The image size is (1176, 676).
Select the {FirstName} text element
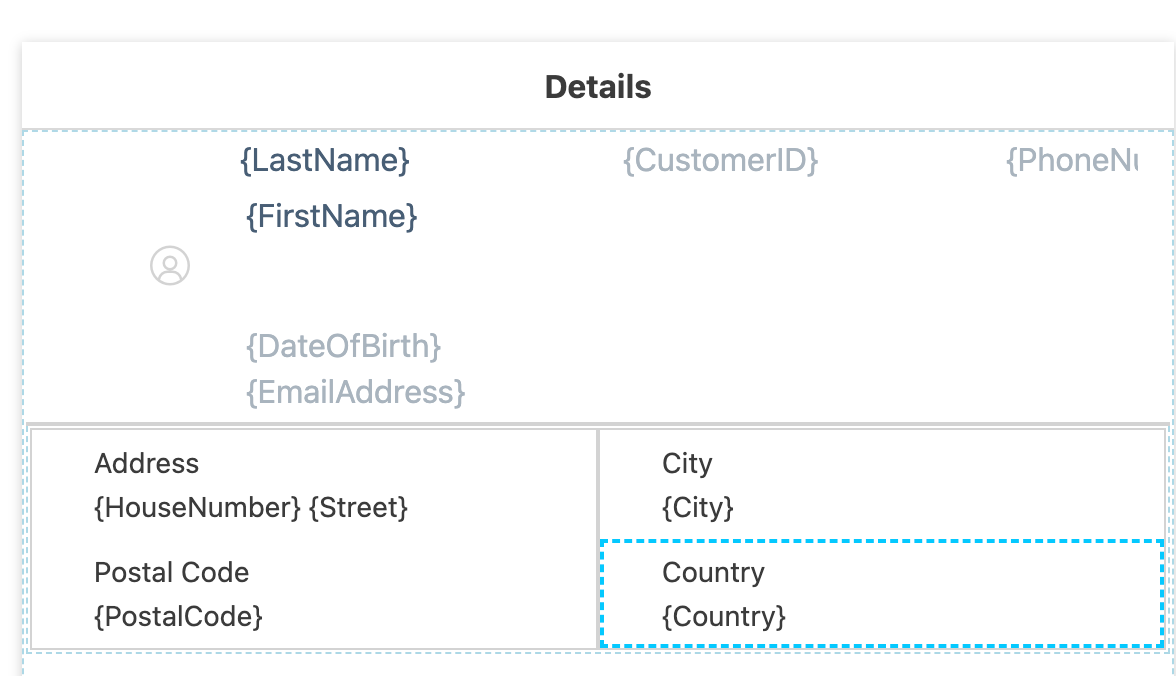tap(332, 216)
